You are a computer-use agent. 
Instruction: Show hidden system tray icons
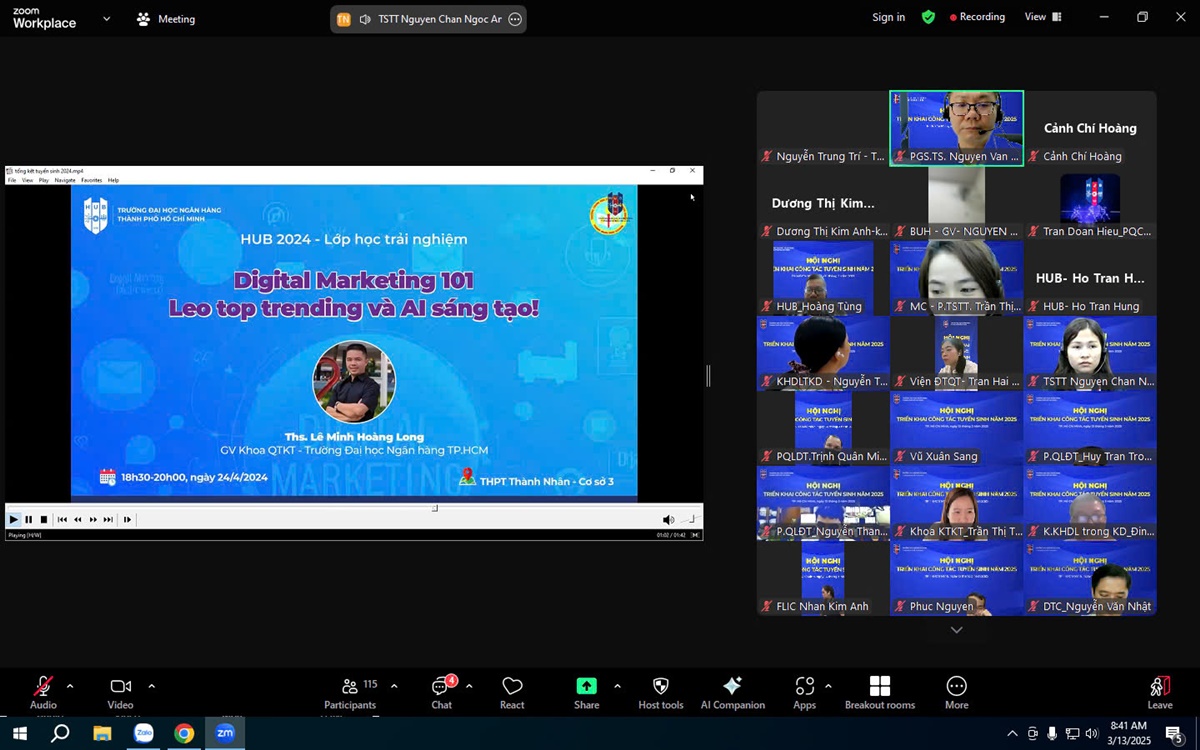(x=1012, y=733)
